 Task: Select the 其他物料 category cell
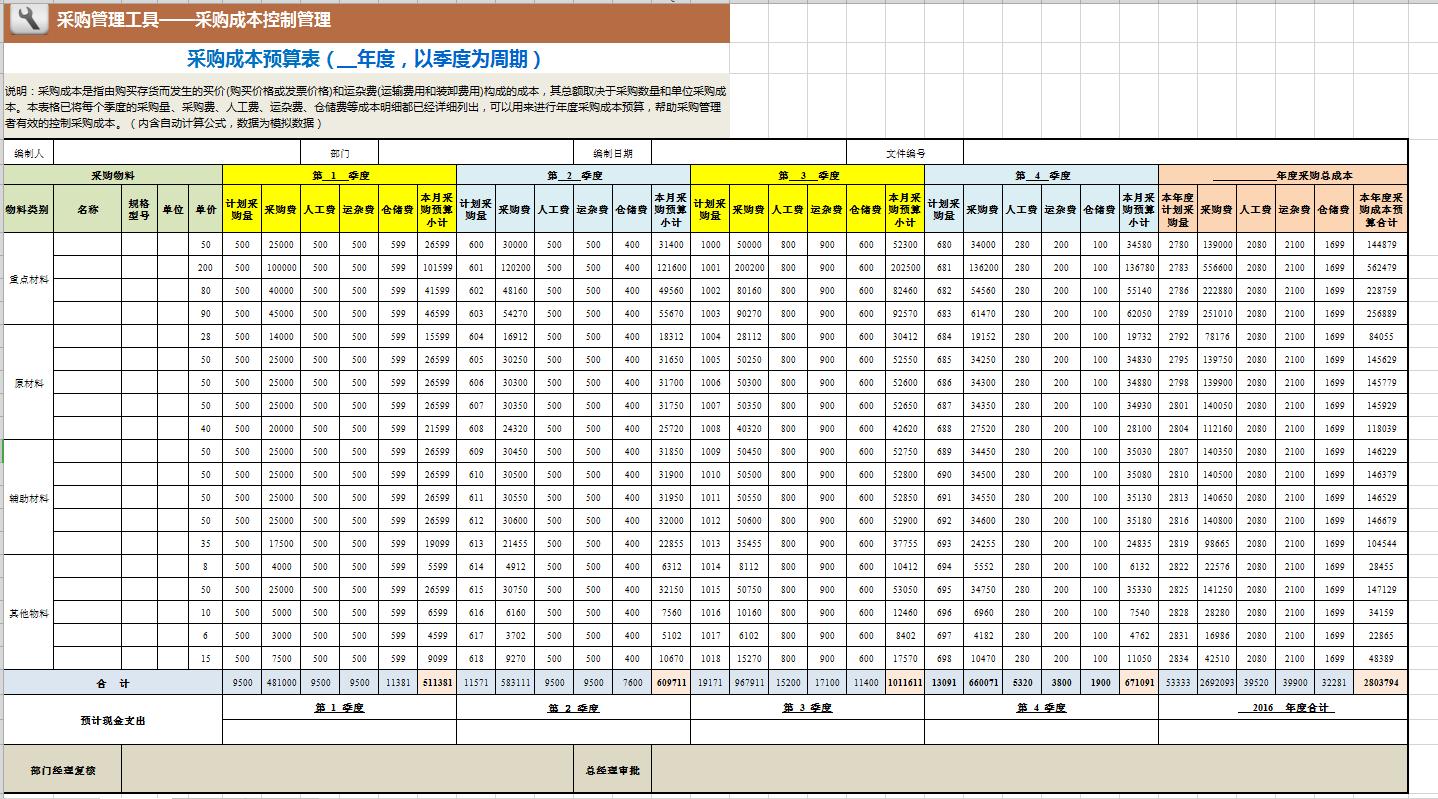(28, 613)
